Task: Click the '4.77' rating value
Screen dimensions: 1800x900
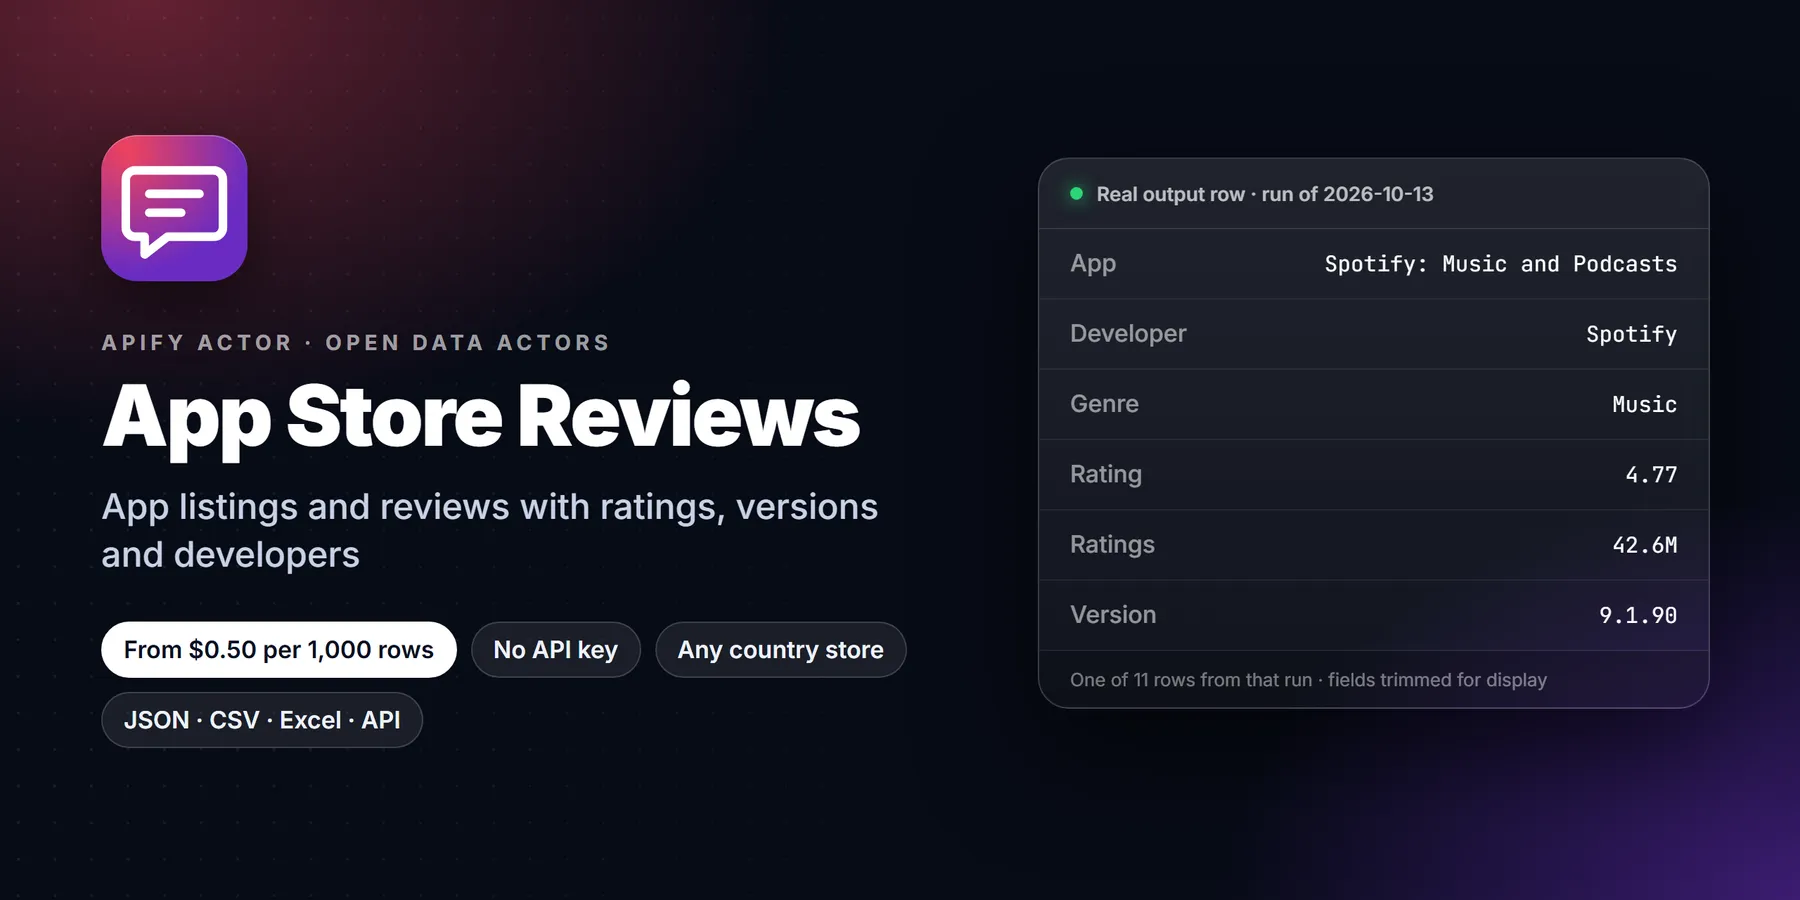Action: (x=1651, y=475)
